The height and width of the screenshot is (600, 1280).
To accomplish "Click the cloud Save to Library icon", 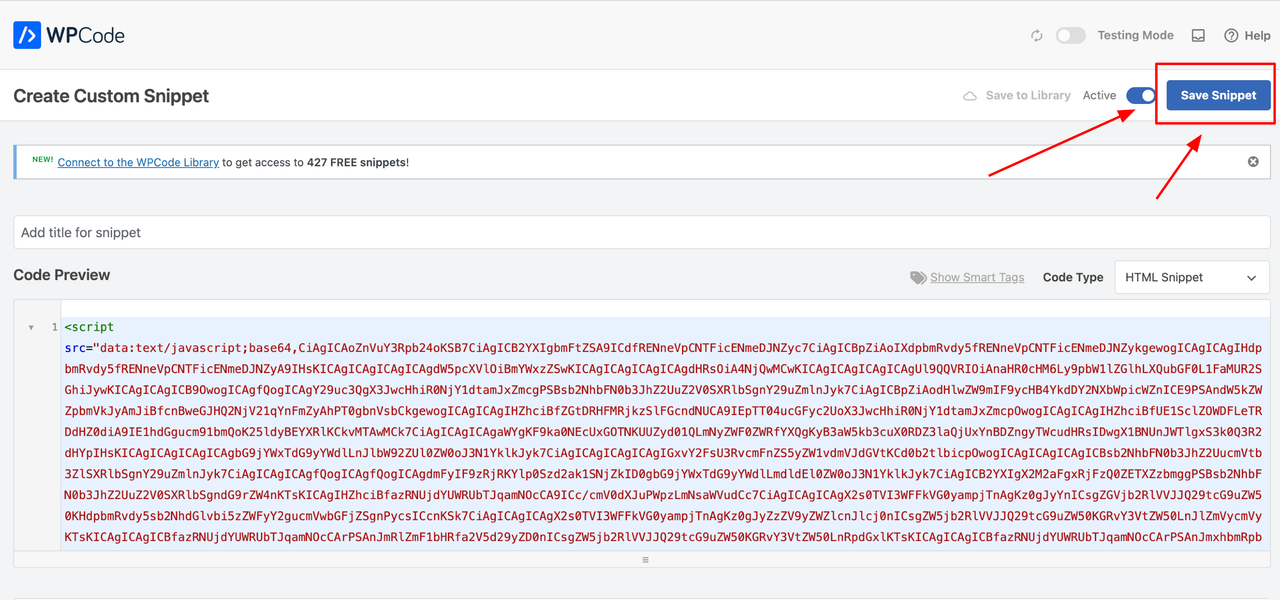I will 970,96.
